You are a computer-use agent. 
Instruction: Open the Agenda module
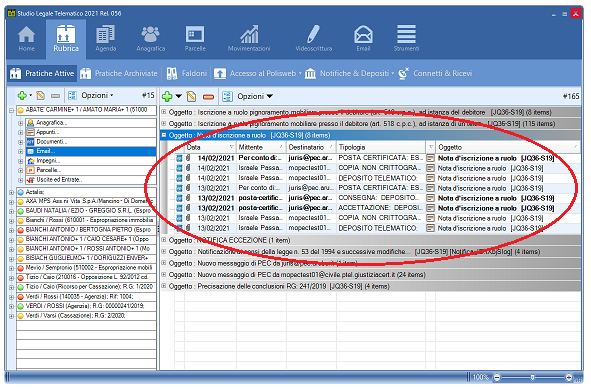click(x=106, y=38)
